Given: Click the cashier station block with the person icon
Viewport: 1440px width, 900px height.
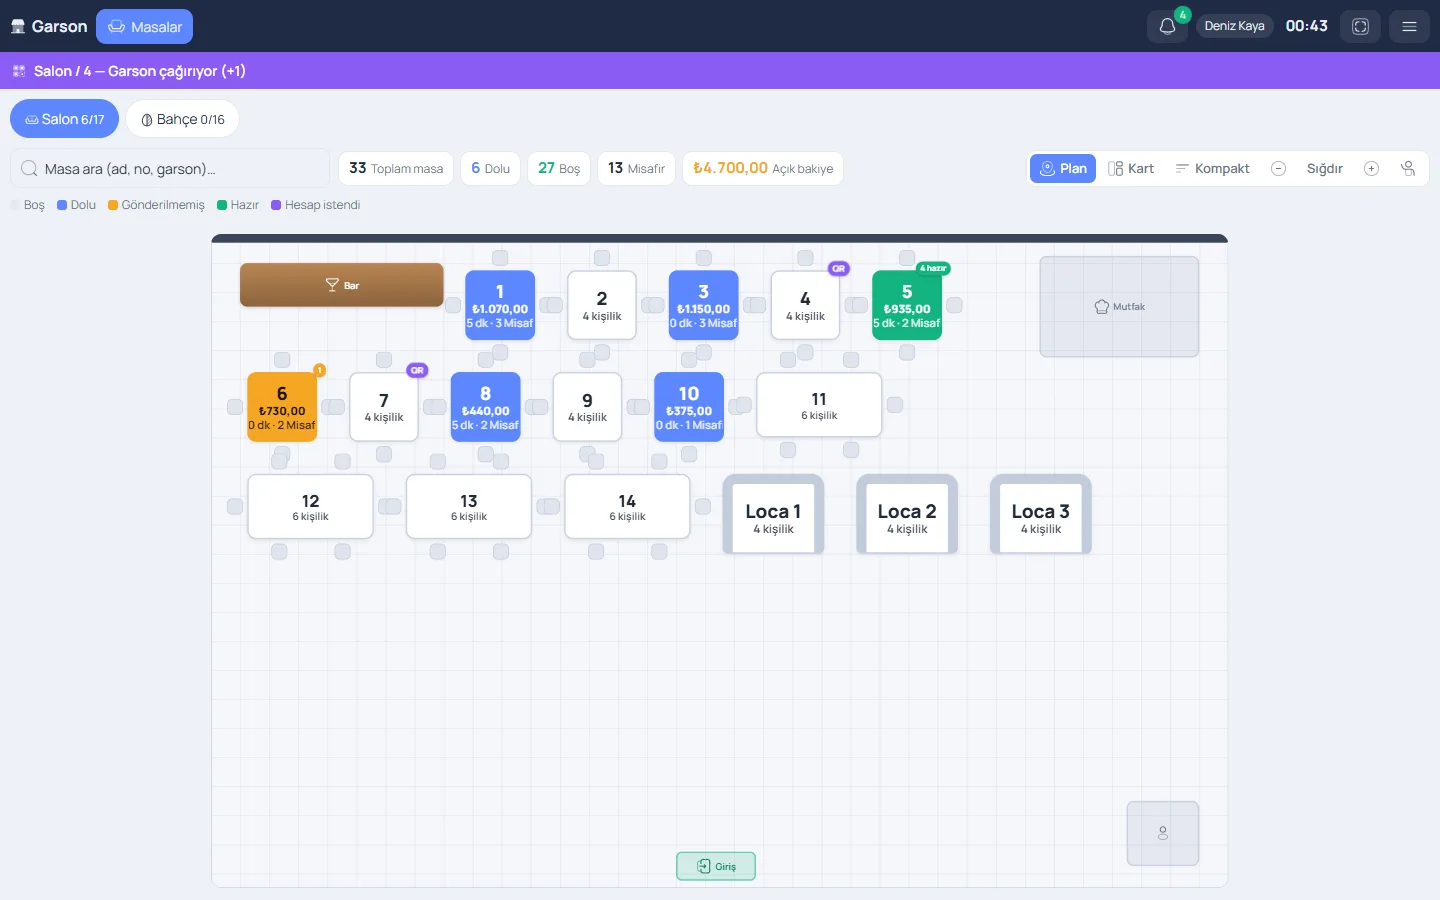Looking at the screenshot, I should coord(1163,833).
